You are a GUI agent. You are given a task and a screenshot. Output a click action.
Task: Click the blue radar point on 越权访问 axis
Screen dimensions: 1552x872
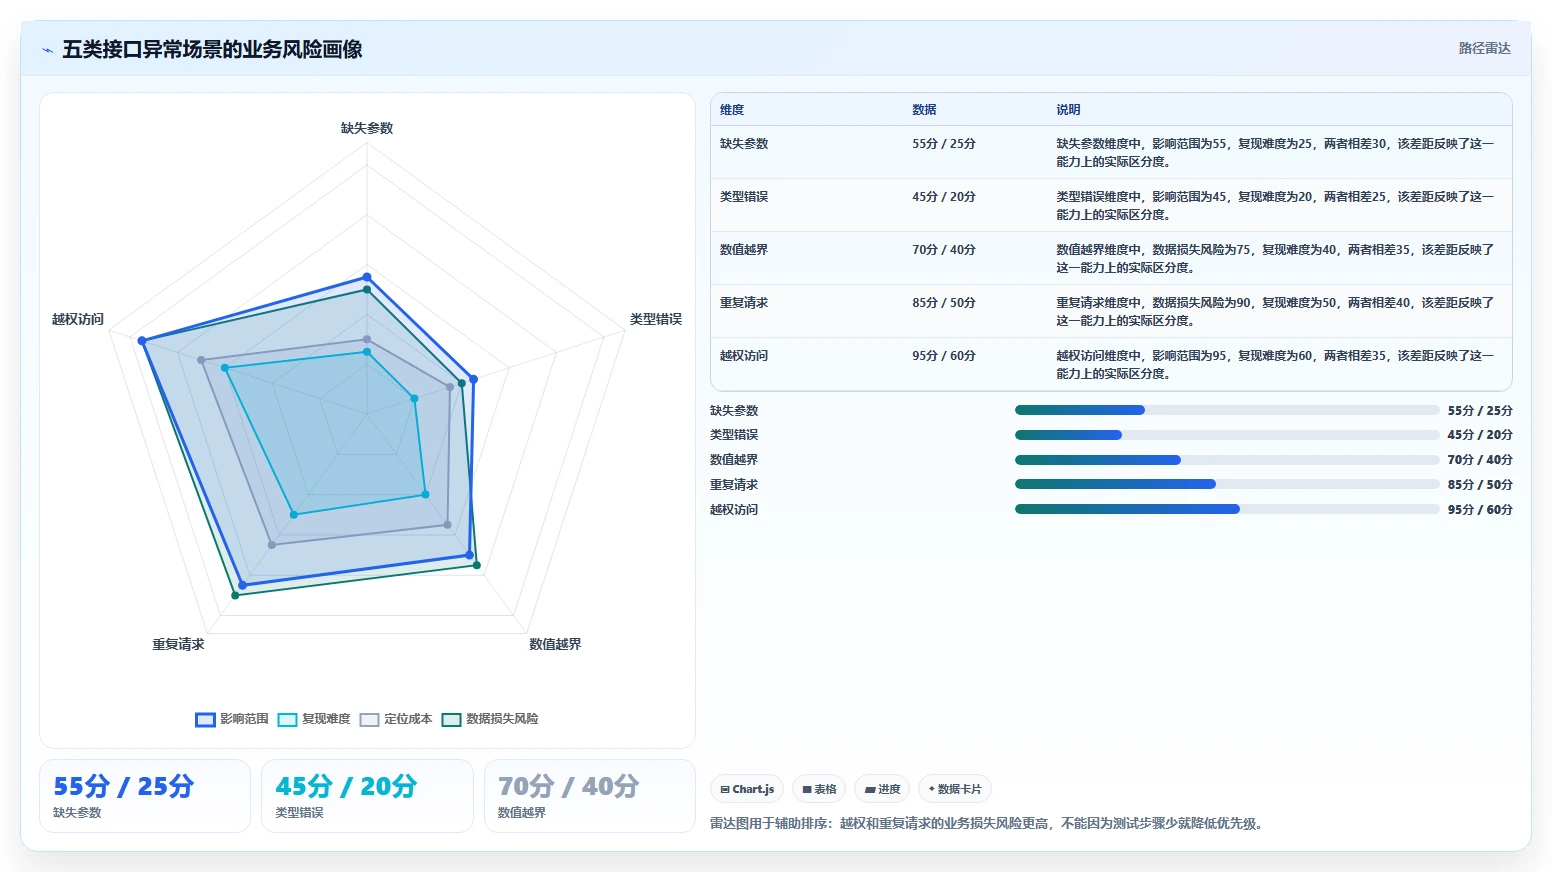click(x=142, y=341)
